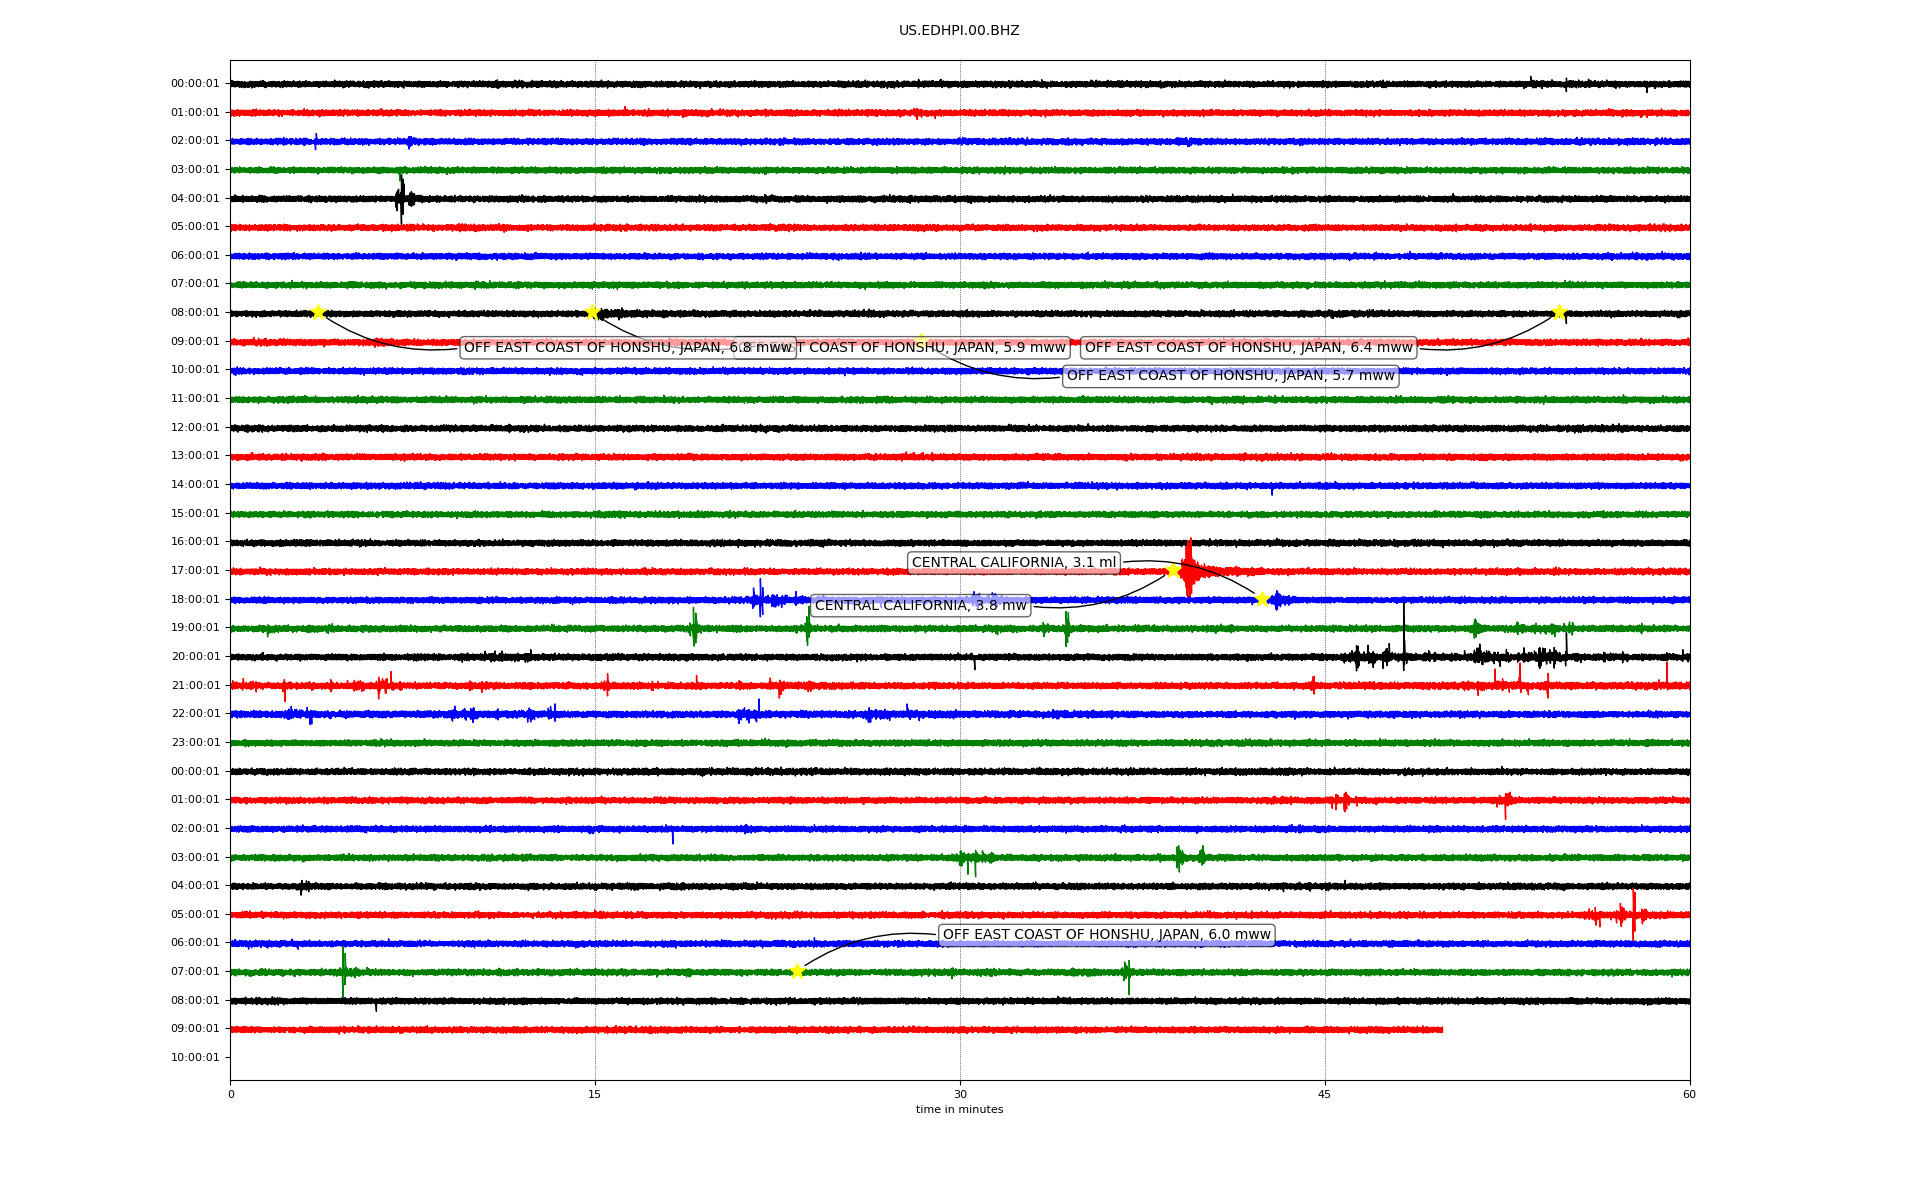Select the Central California 3.1 ml label
The image size is (1920, 1200).
coord(1013,563)
